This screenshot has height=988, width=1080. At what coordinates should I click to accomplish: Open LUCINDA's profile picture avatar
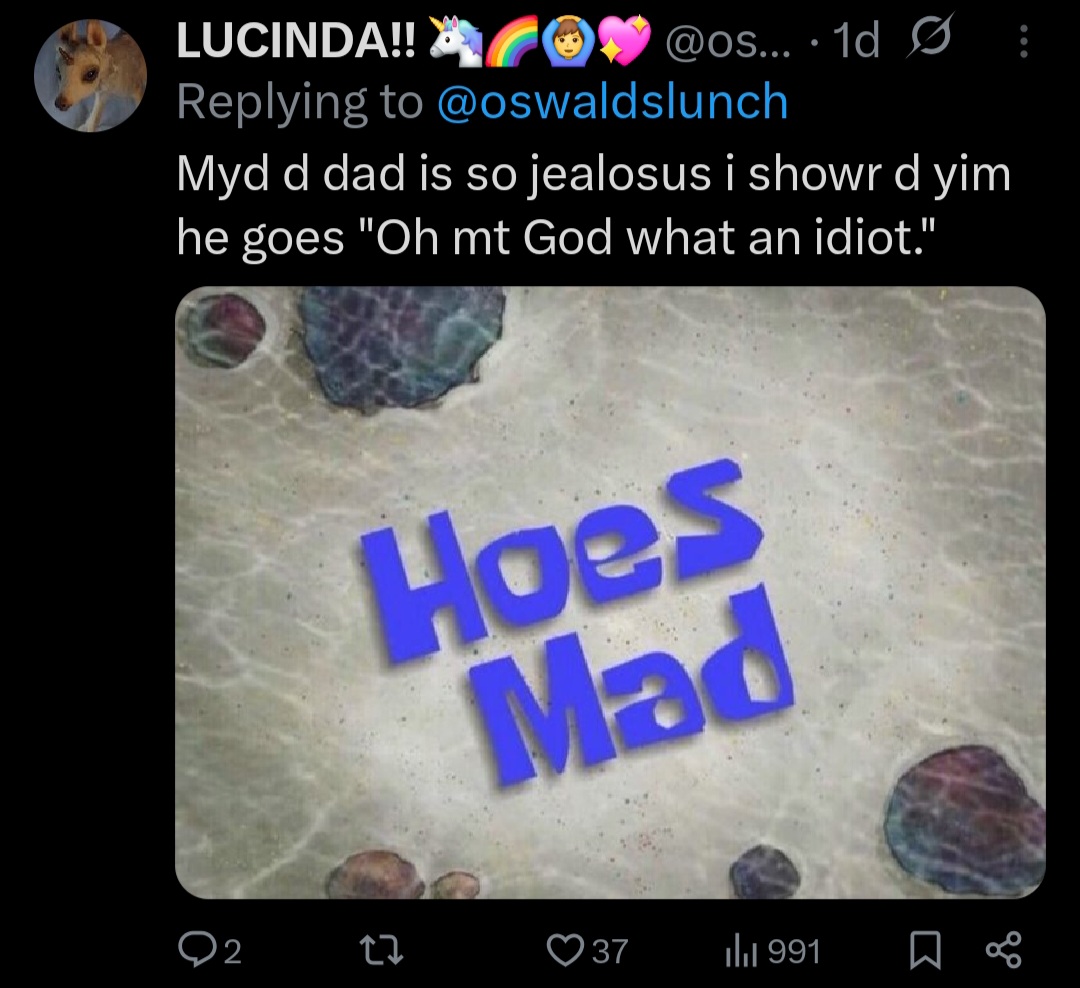pos(91,76)
